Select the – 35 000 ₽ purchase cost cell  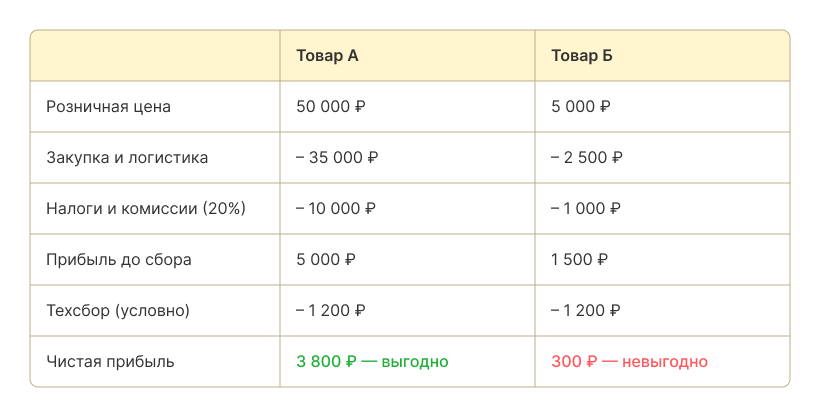pos(337,158)
